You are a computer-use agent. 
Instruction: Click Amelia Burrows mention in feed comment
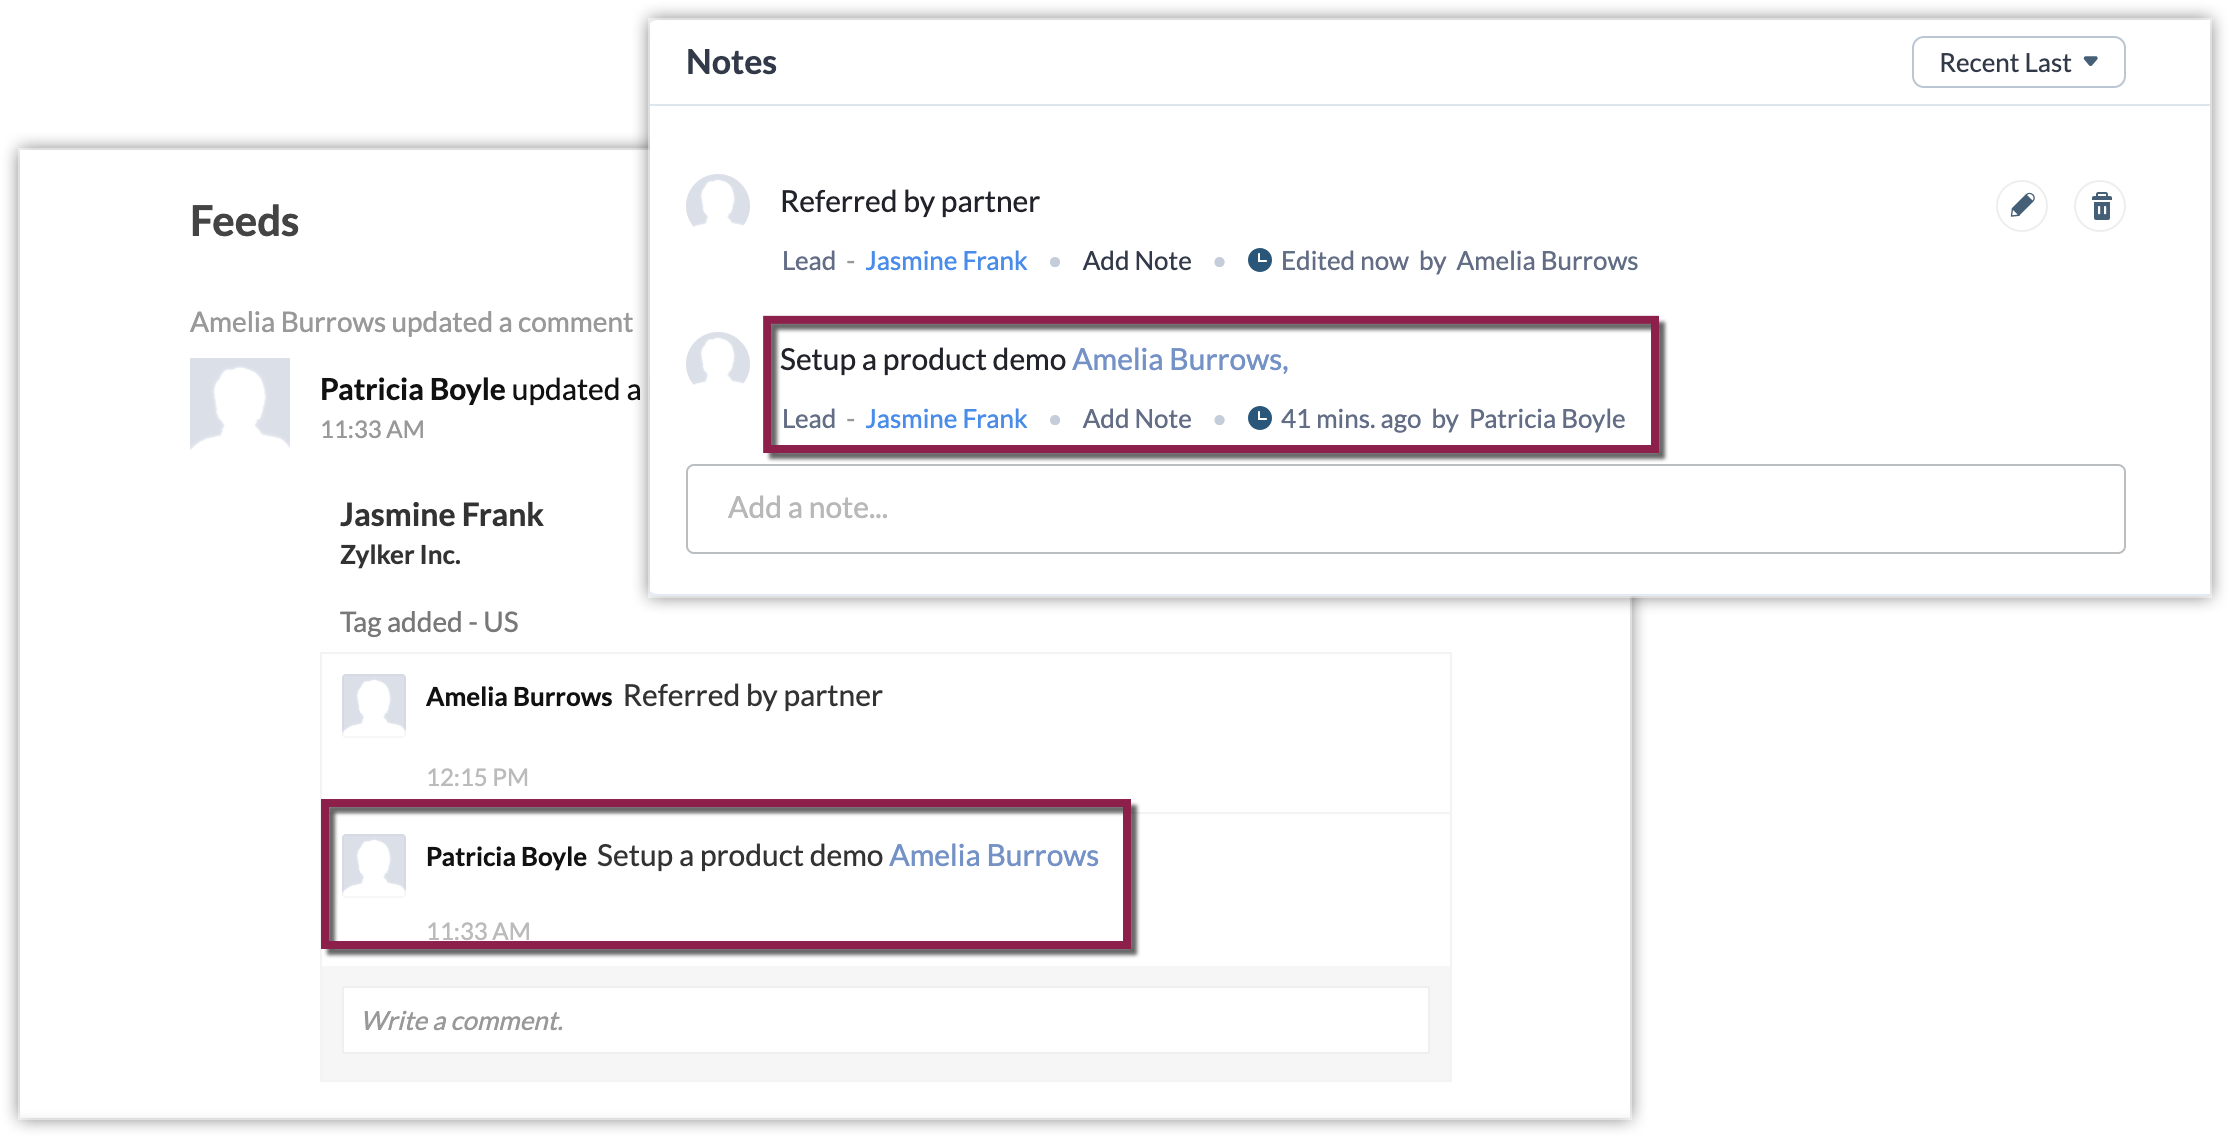[x=993, y=856]
